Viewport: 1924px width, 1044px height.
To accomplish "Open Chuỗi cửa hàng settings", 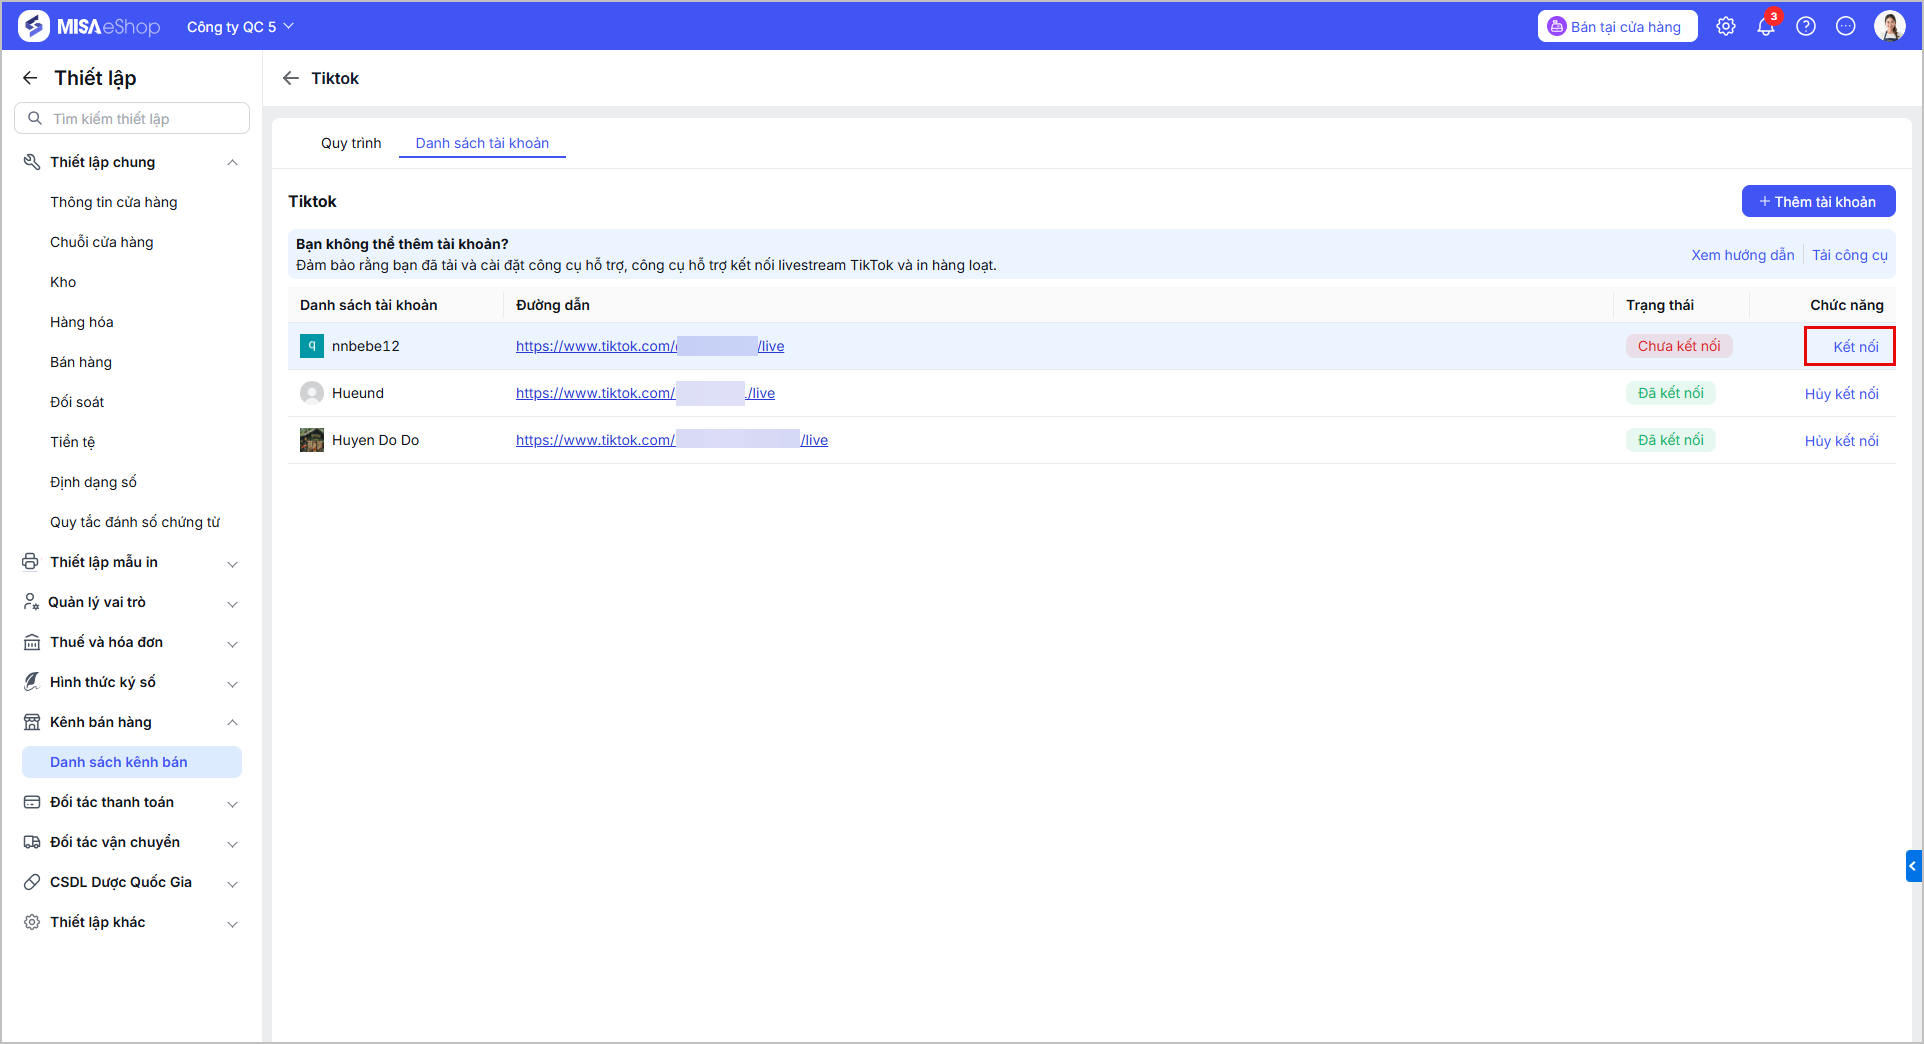I will tap(102, 242).
